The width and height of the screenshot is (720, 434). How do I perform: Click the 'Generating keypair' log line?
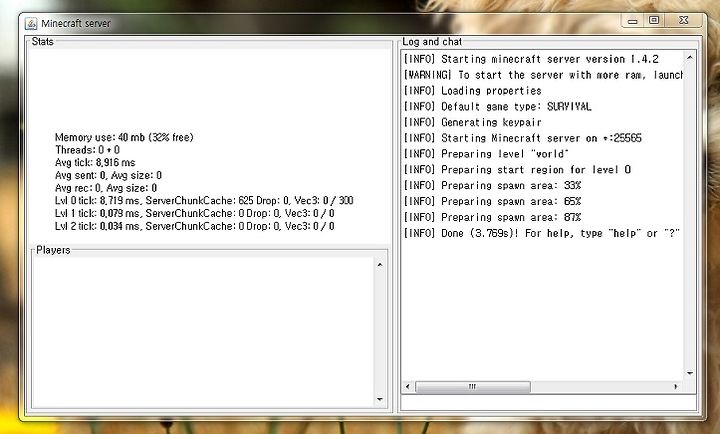[x=472, y=122]
